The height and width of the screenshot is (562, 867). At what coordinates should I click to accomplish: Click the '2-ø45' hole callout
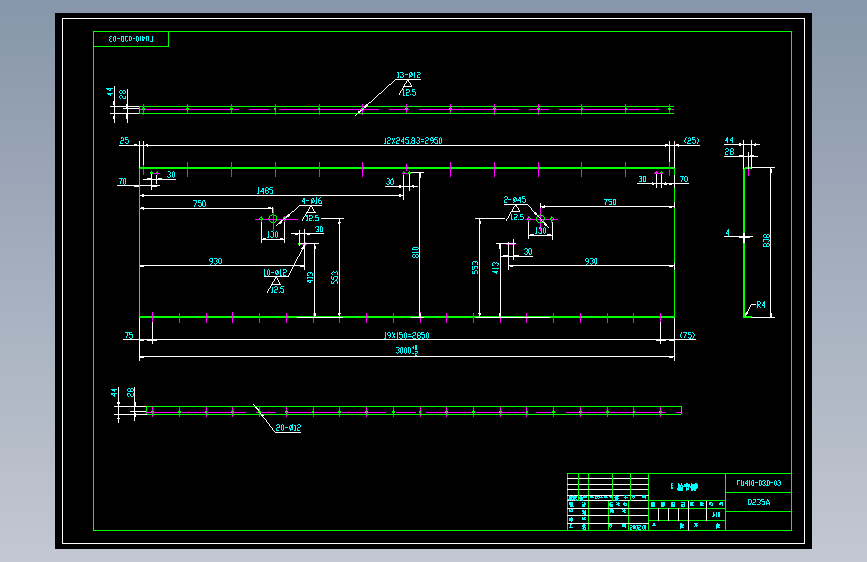tap(515, 200)
